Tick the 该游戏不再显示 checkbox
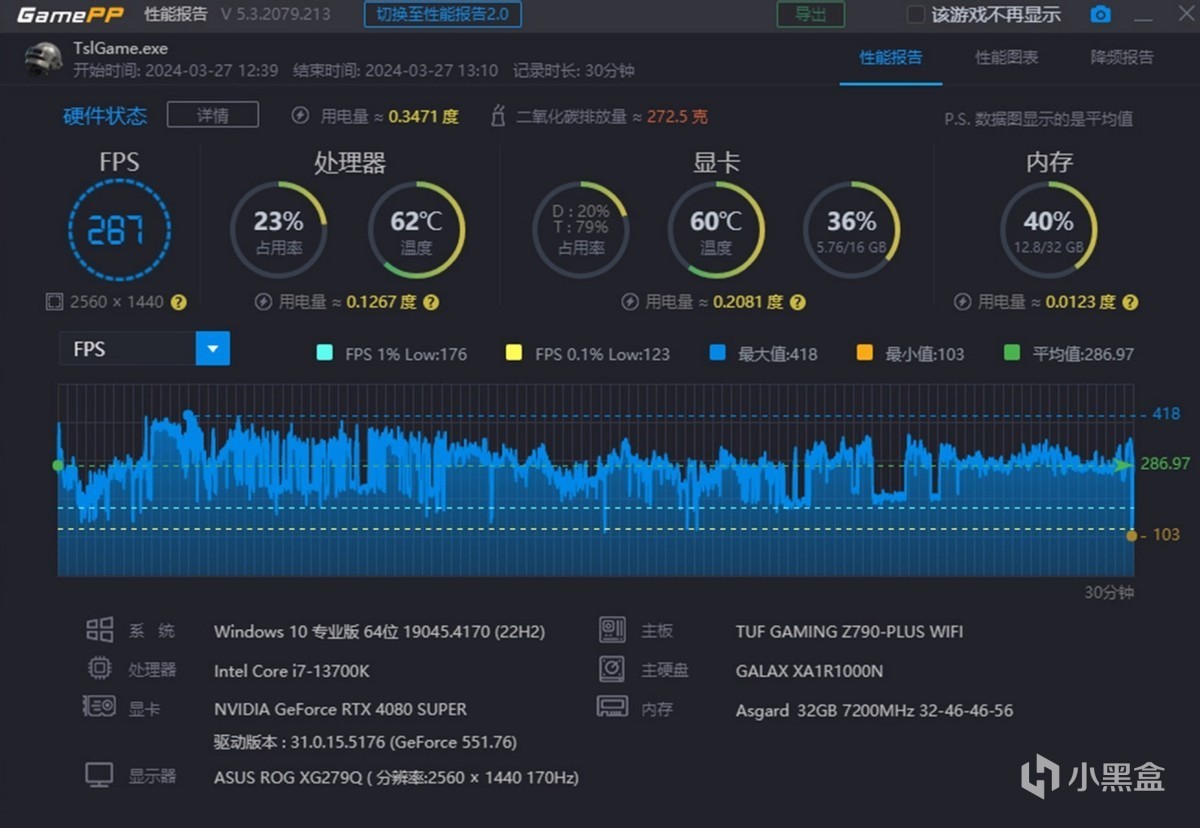The width and height of the screenshot is (1200, 828). point(915,15)
